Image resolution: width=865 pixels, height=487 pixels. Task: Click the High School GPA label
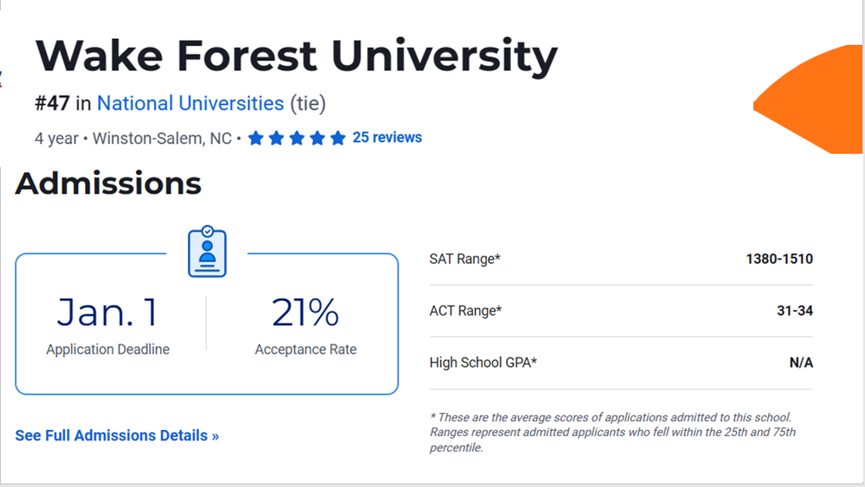point(483,362)
